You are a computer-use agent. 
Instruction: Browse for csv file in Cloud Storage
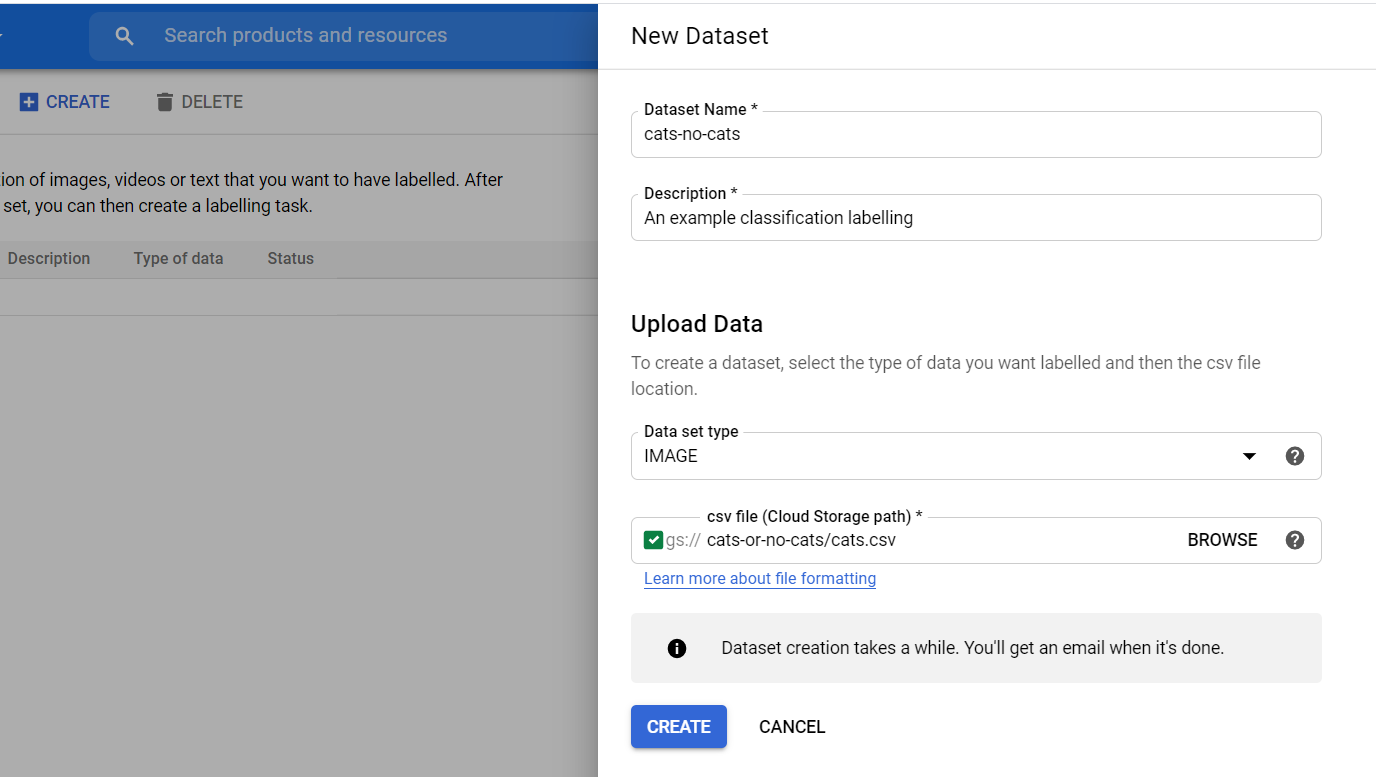[1222, 540]
